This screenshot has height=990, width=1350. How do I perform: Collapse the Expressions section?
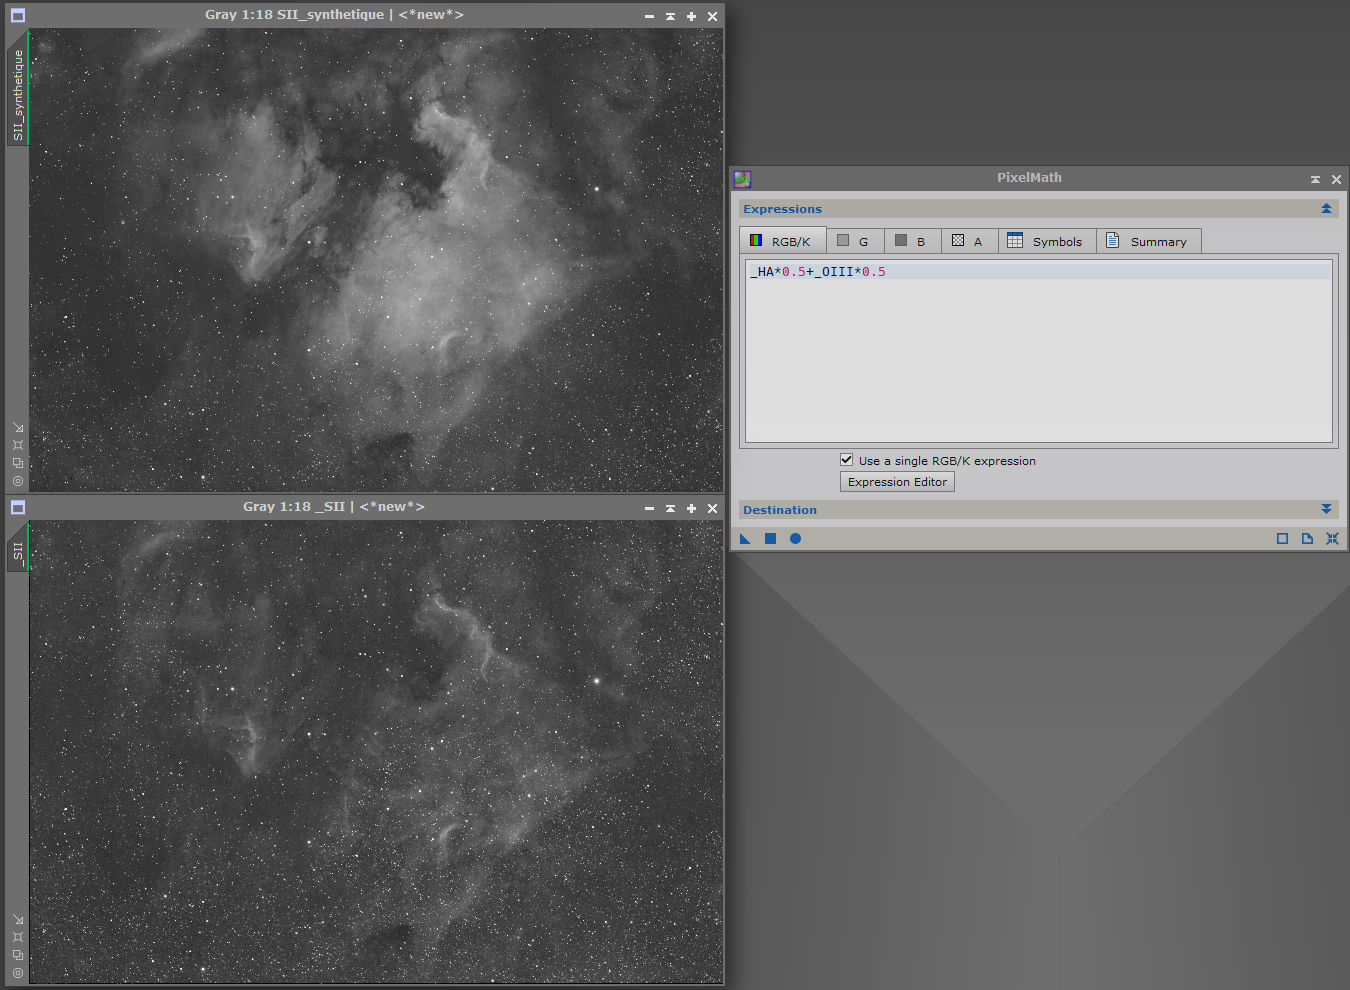[1326, 209]
